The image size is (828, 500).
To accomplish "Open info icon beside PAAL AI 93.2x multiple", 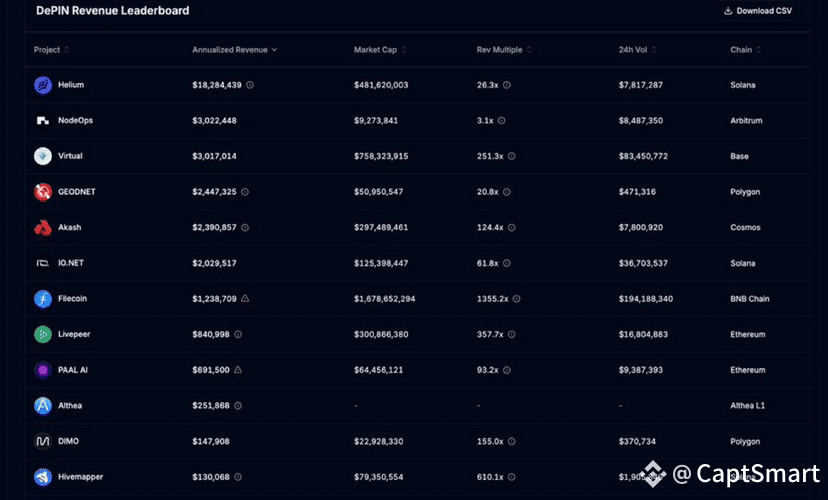I will (x=506, y=370).
